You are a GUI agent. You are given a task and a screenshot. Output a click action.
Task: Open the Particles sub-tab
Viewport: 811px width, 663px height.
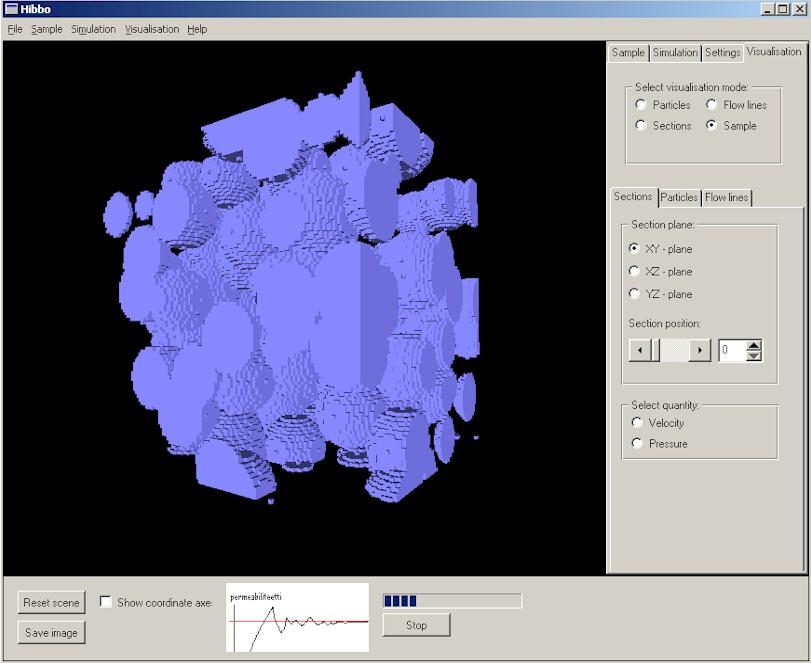[x=679, y=198]
